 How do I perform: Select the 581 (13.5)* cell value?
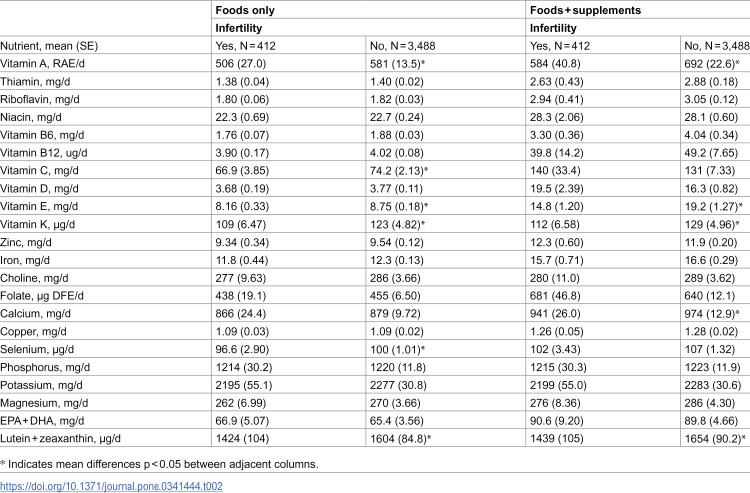[x=397, y=64]
